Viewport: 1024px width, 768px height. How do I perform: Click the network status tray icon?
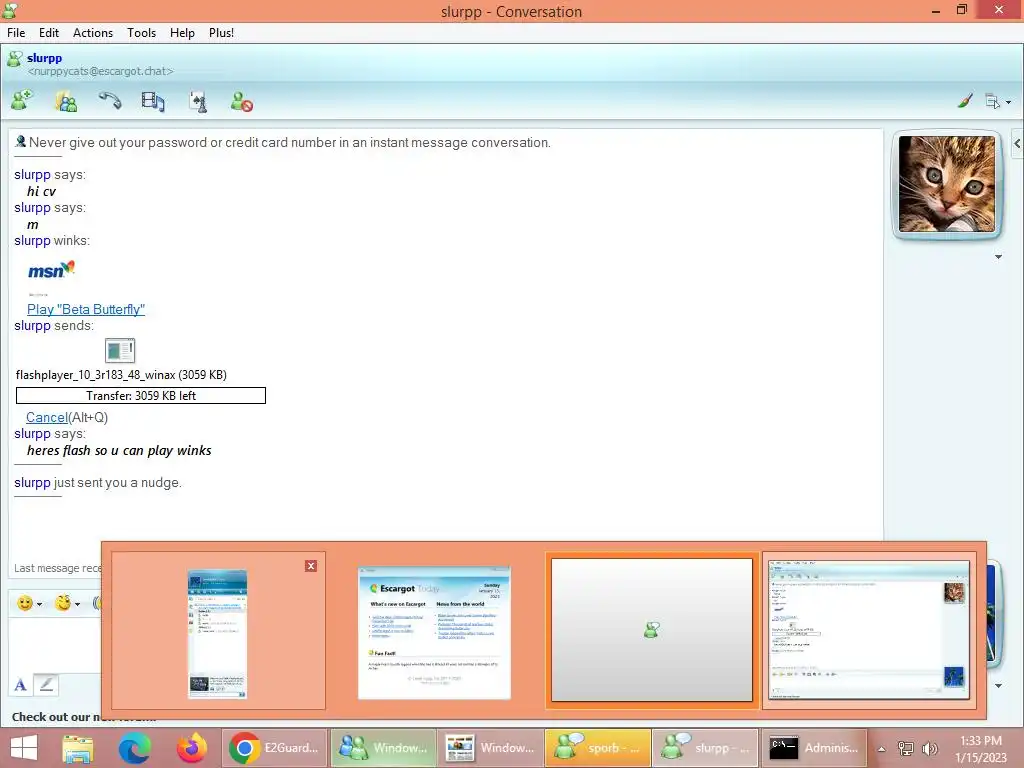point(906,748)
